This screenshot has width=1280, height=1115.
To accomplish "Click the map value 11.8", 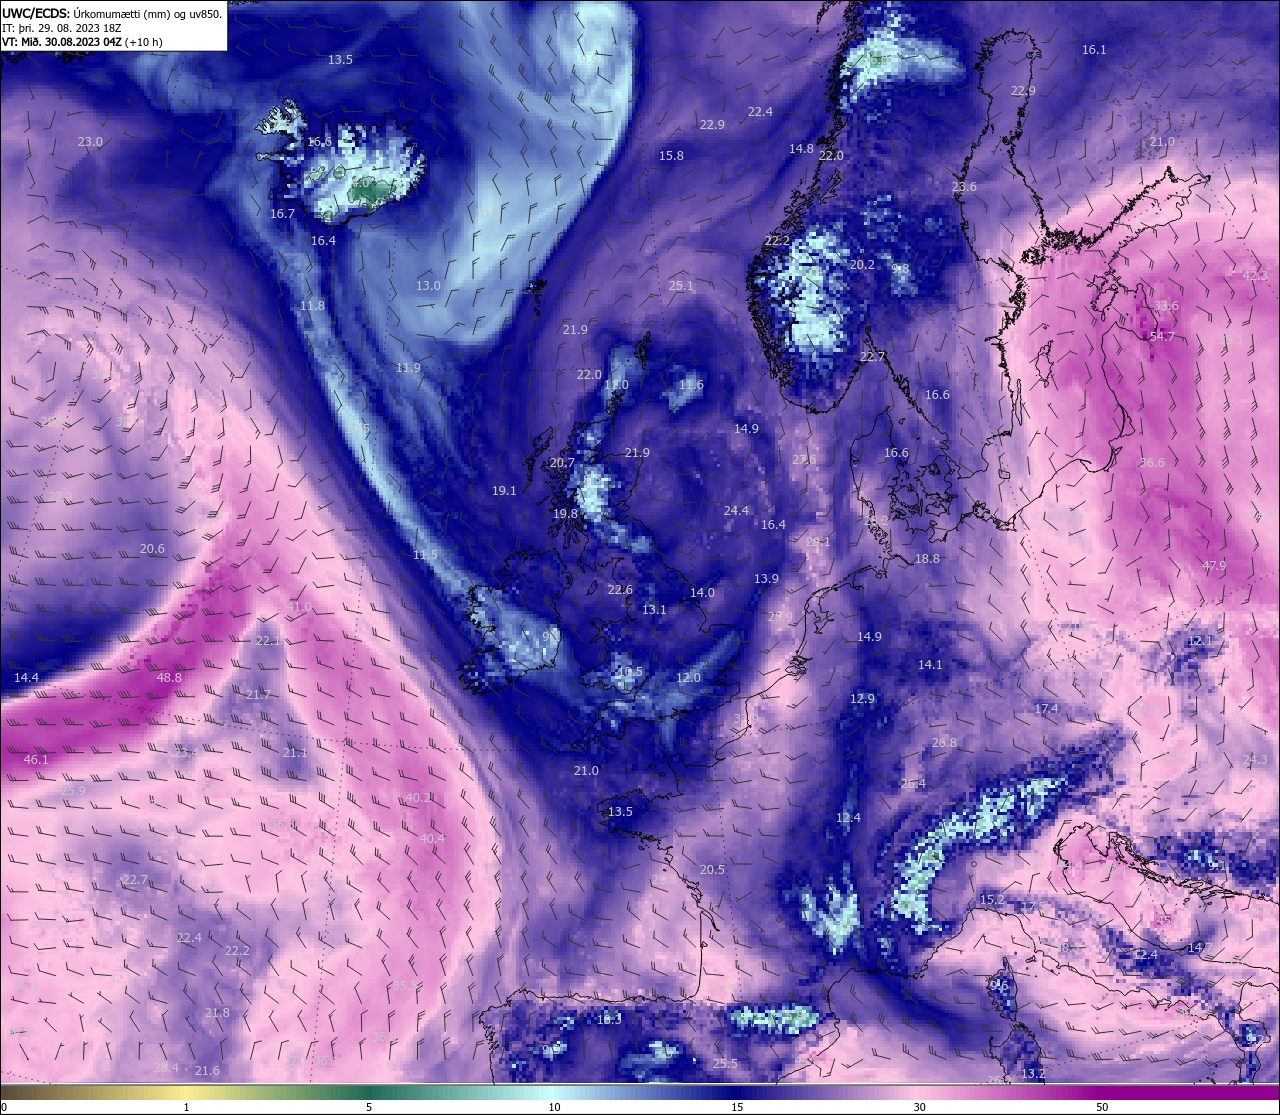I will (x=312, y=306).
